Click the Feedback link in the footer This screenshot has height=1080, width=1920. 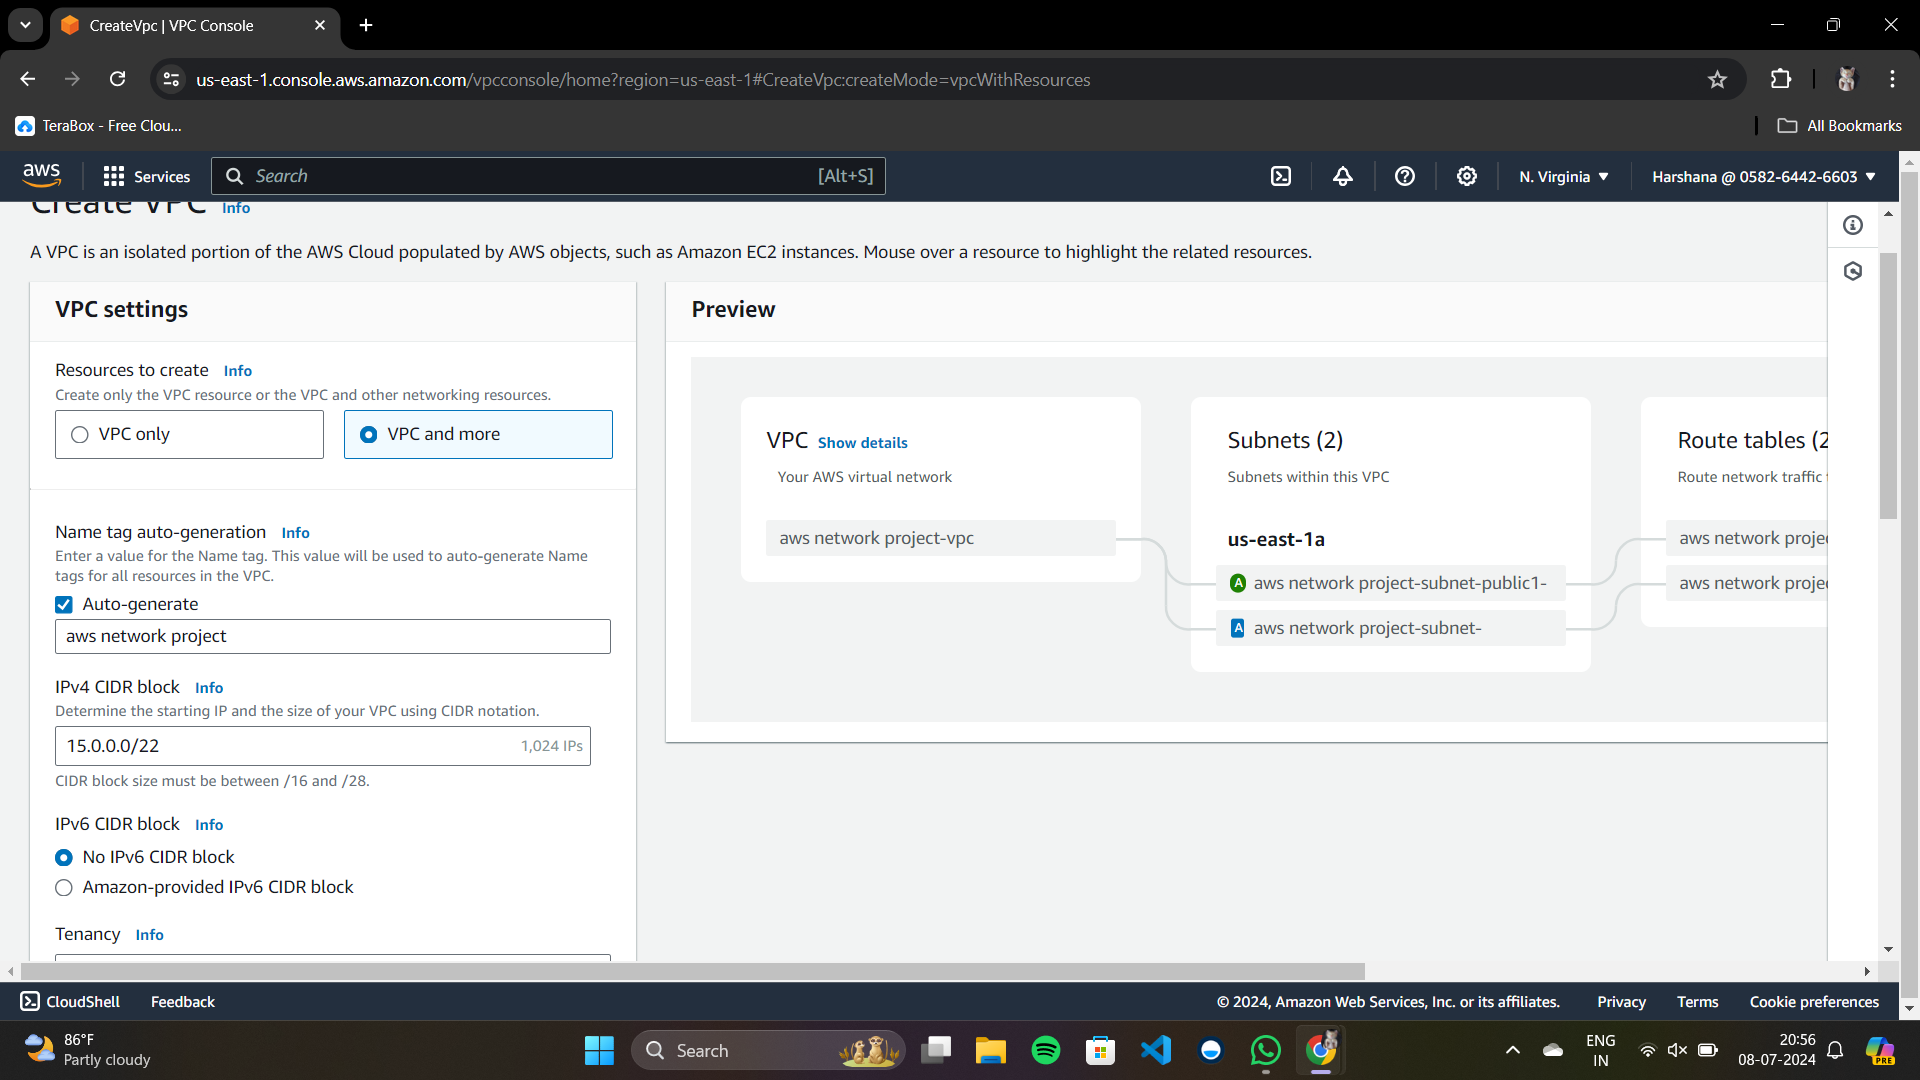click(x=182, y=1001)
